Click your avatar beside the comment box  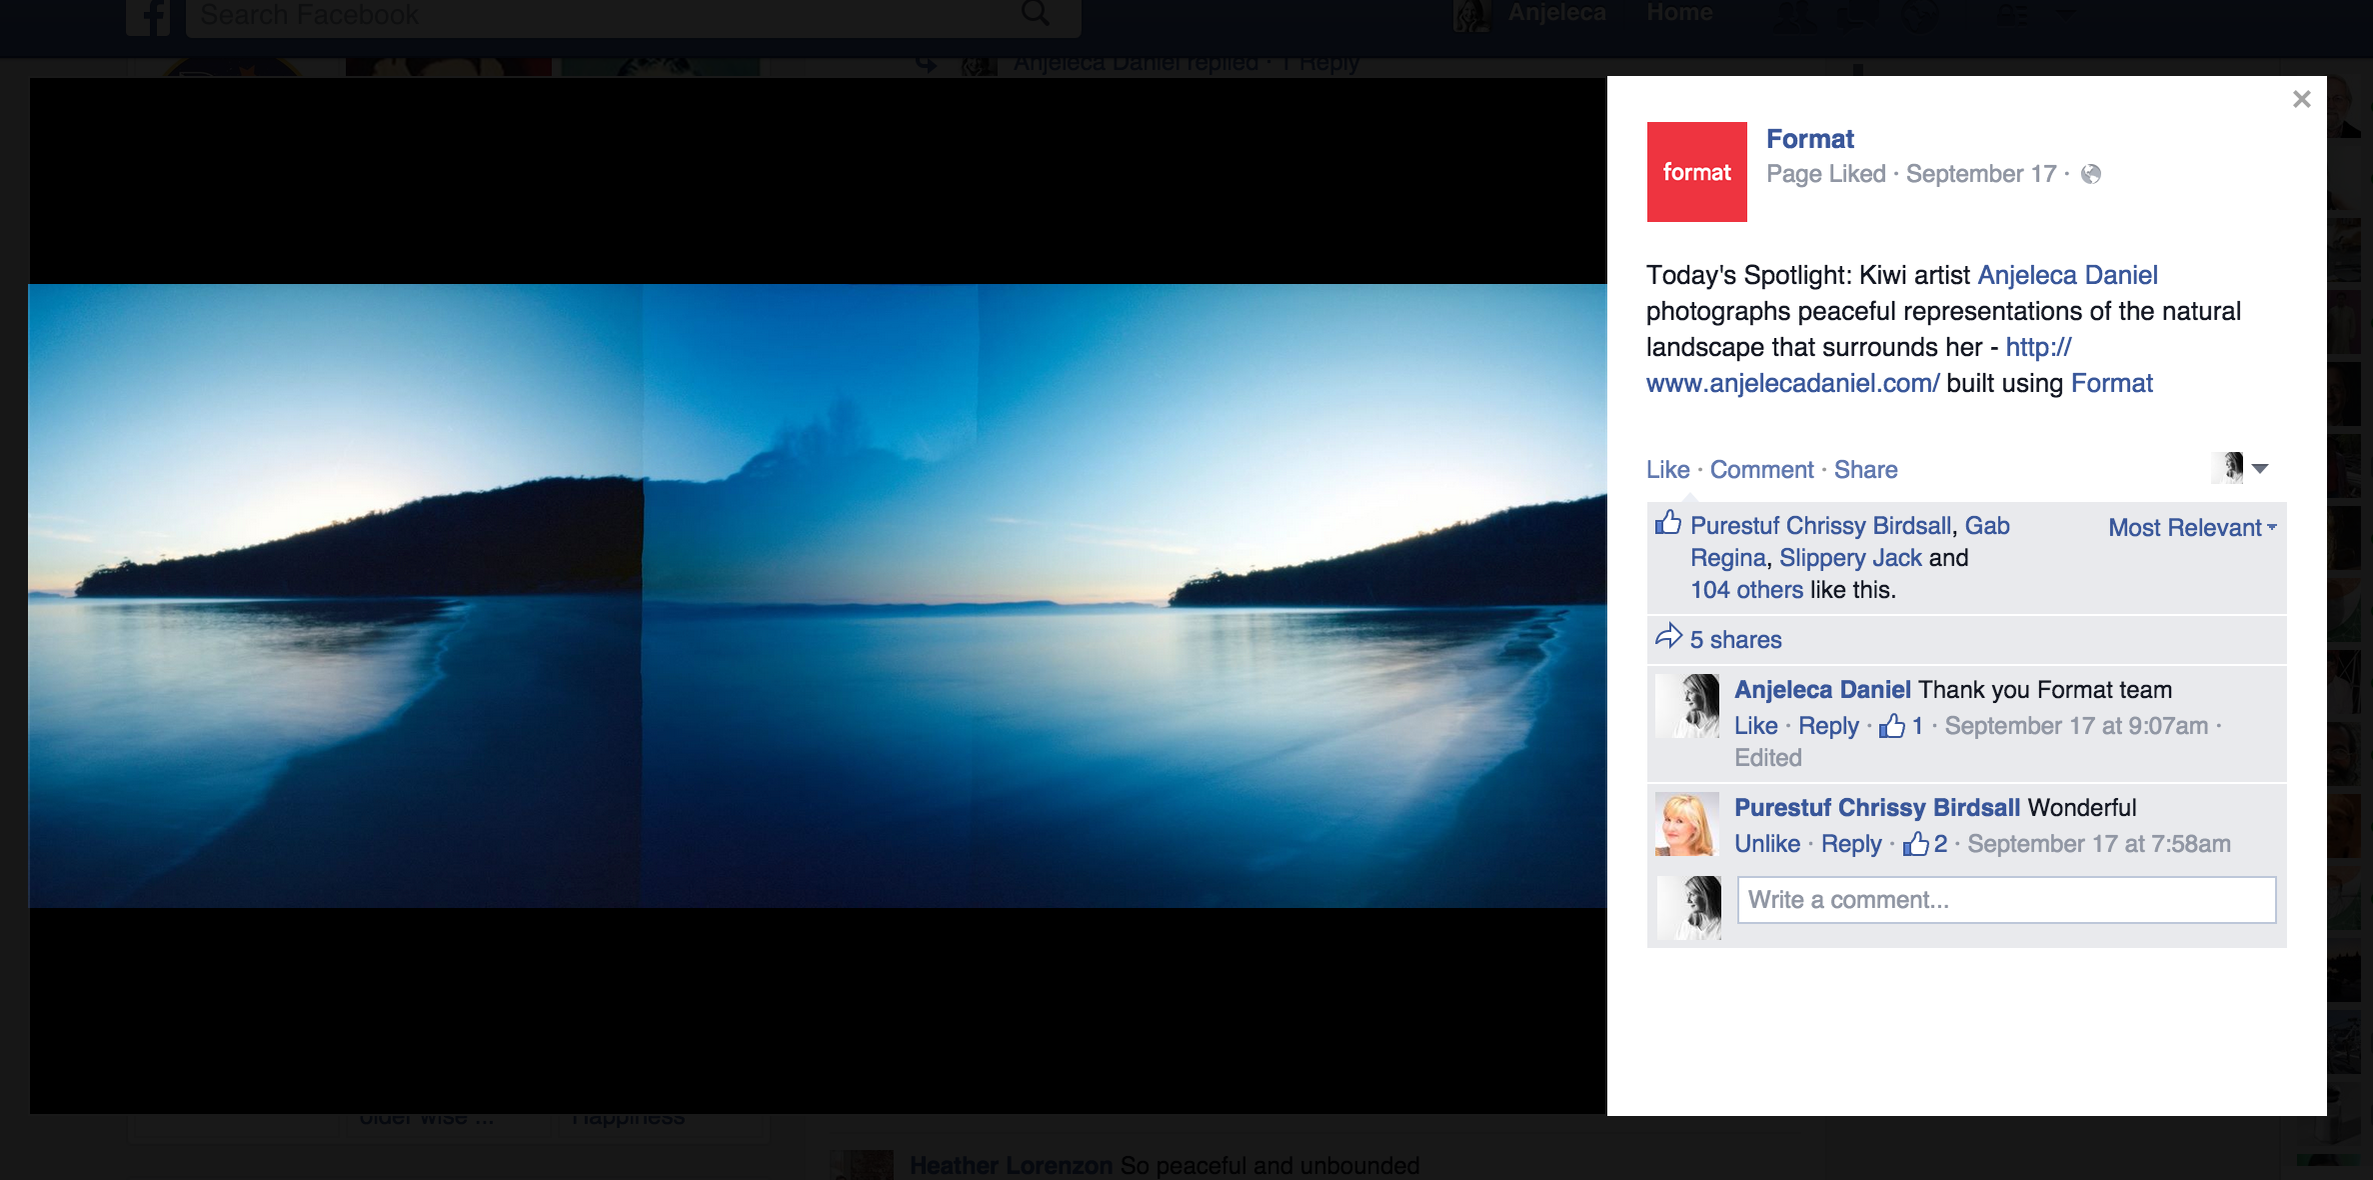[1689, 908]
